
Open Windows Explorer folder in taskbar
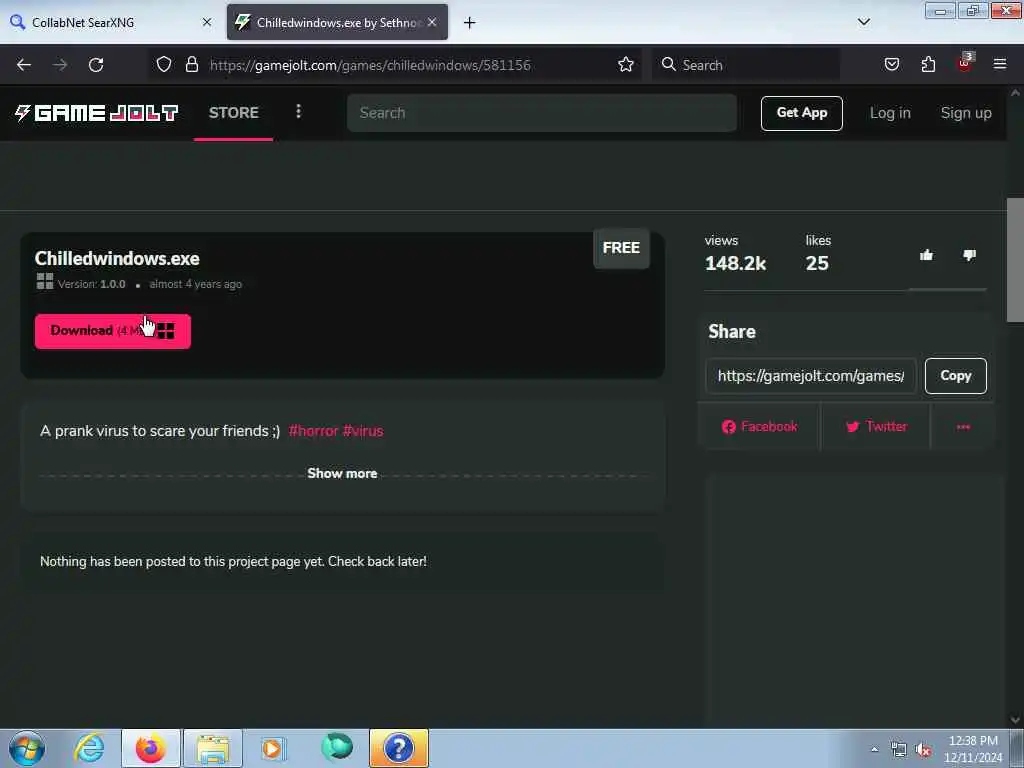(213, 748)
